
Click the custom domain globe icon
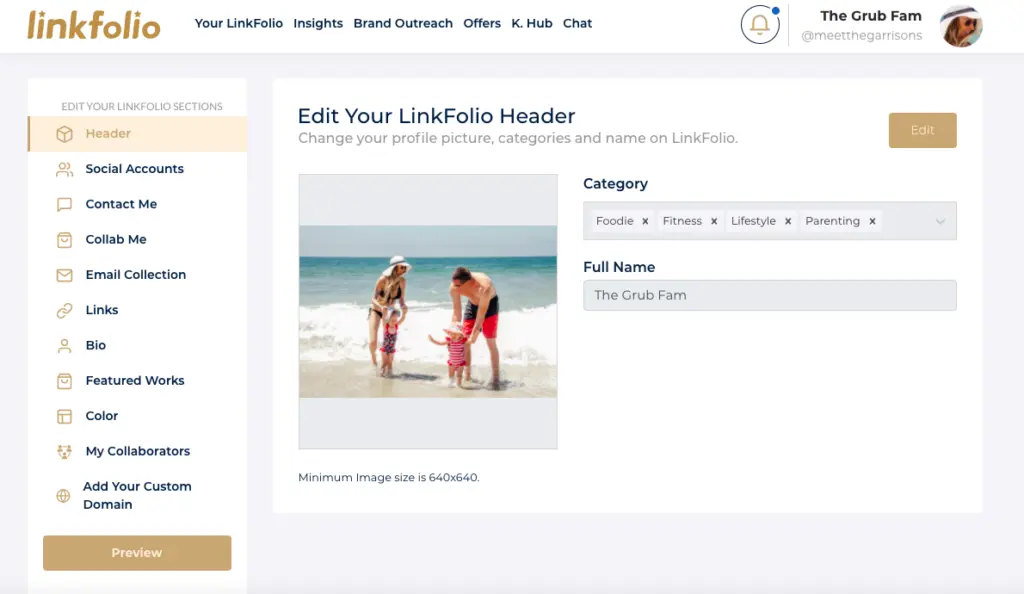pyautogui.click(x=64, y=495)
